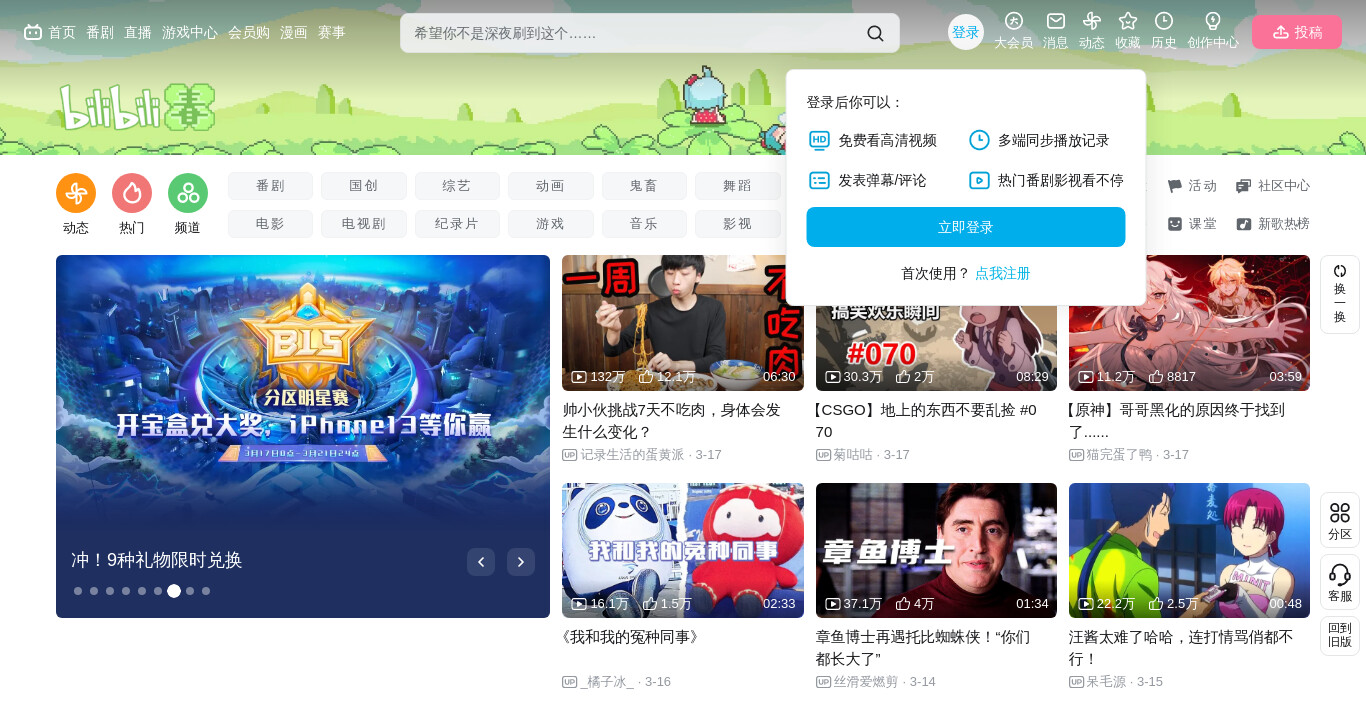Open 活动 flag icon link
The width and height of the screenshot is (1366, 728).
click(1192, 186)
